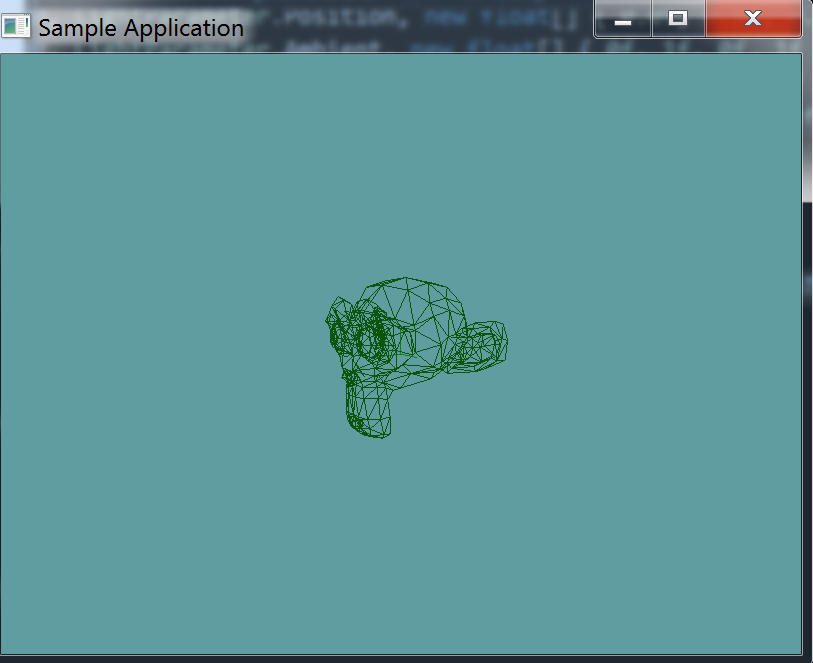Maximize the Sample Application window
Screen dimensions: 813x663
coord(678,19)
